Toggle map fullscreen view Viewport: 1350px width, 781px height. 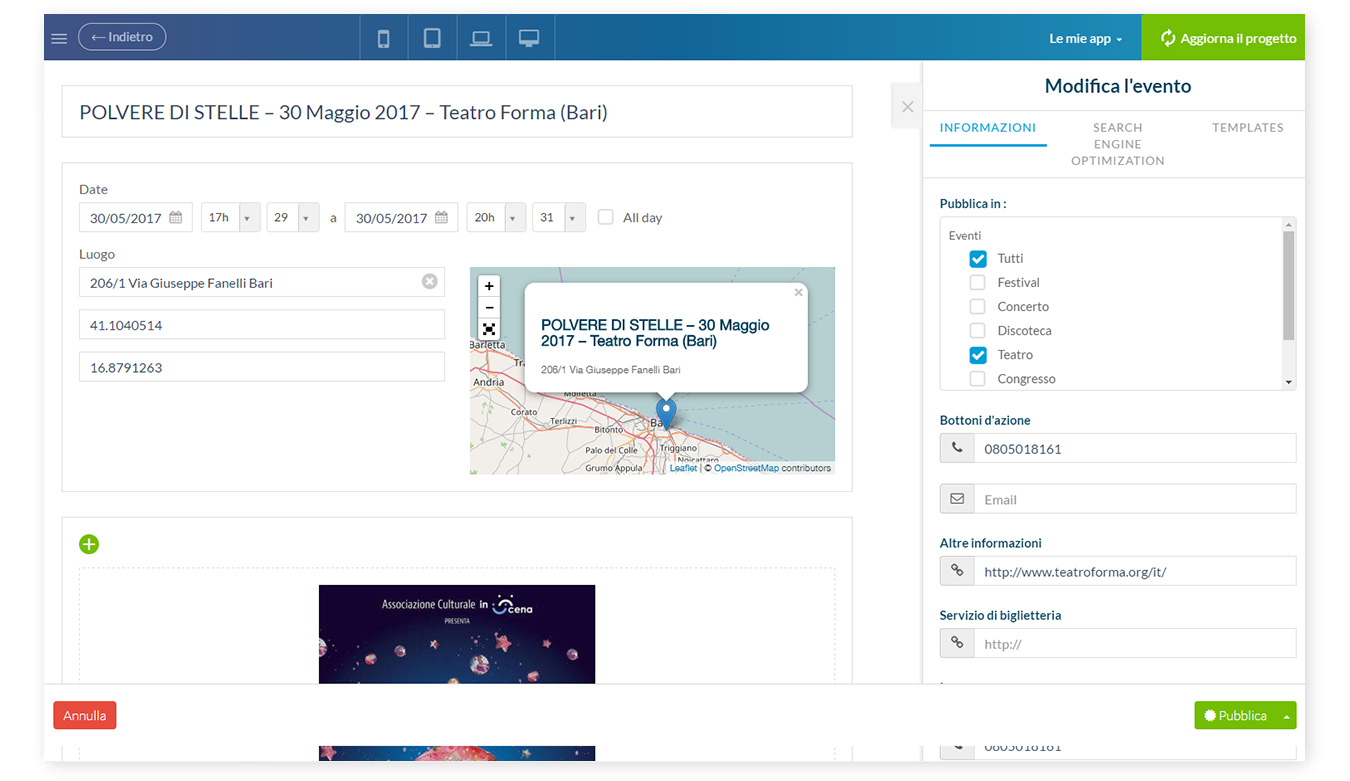(x=489, y=329)
